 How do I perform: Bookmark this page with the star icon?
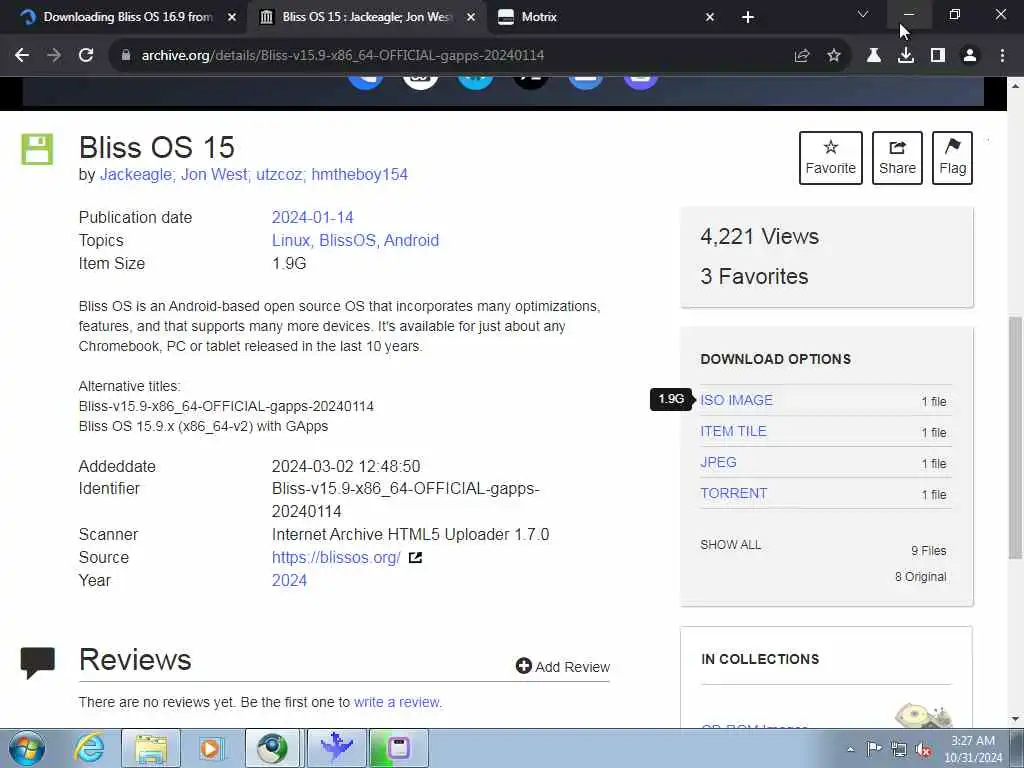[x=834, y=56]
